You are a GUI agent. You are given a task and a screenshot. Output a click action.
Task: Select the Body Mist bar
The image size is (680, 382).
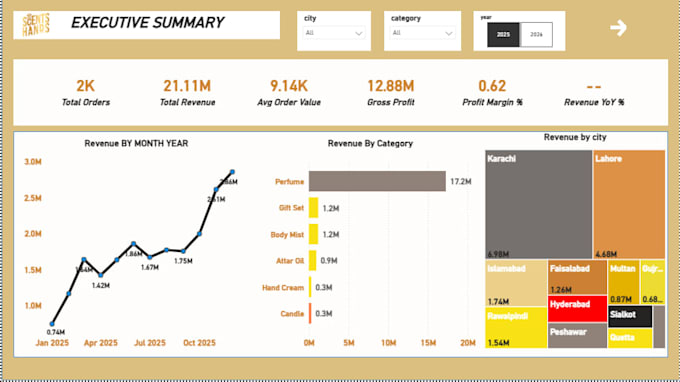coord(313,234)
